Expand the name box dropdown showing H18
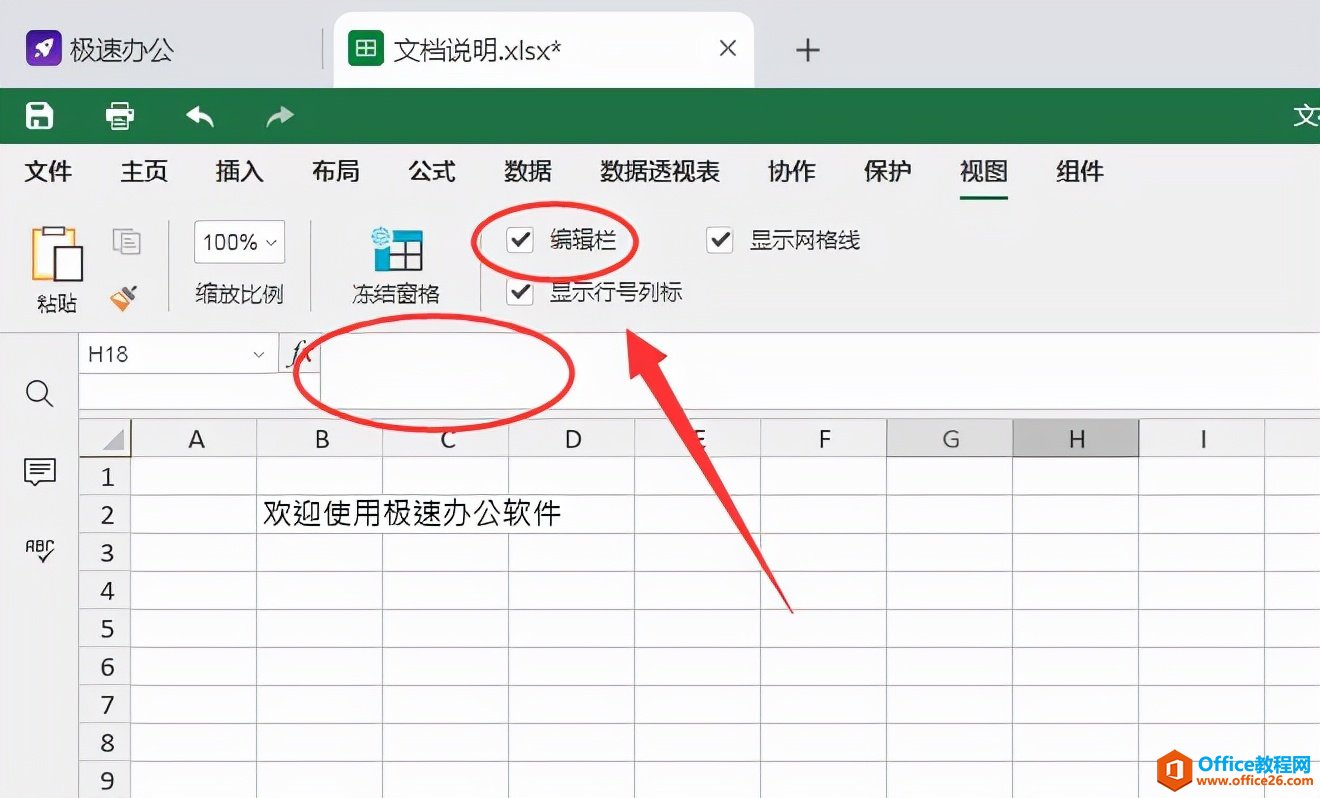Screen dimensions: 1320x798 click(x=259, y=353)
